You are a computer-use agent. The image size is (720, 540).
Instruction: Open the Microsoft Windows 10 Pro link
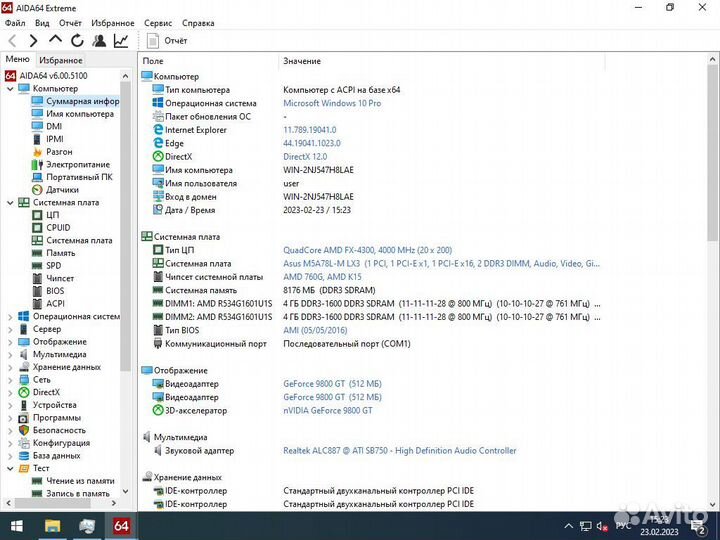(x=332, y=103)
